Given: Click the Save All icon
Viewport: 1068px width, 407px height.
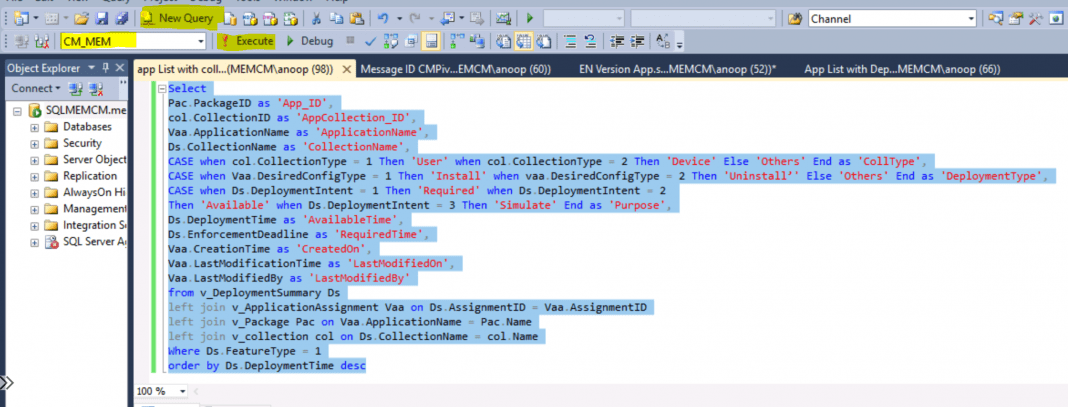Looking at the screenshot, I should point(121,18).
